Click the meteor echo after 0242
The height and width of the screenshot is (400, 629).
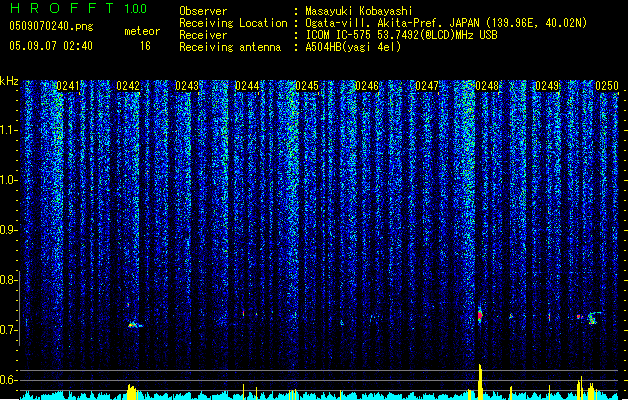(135, 324)
